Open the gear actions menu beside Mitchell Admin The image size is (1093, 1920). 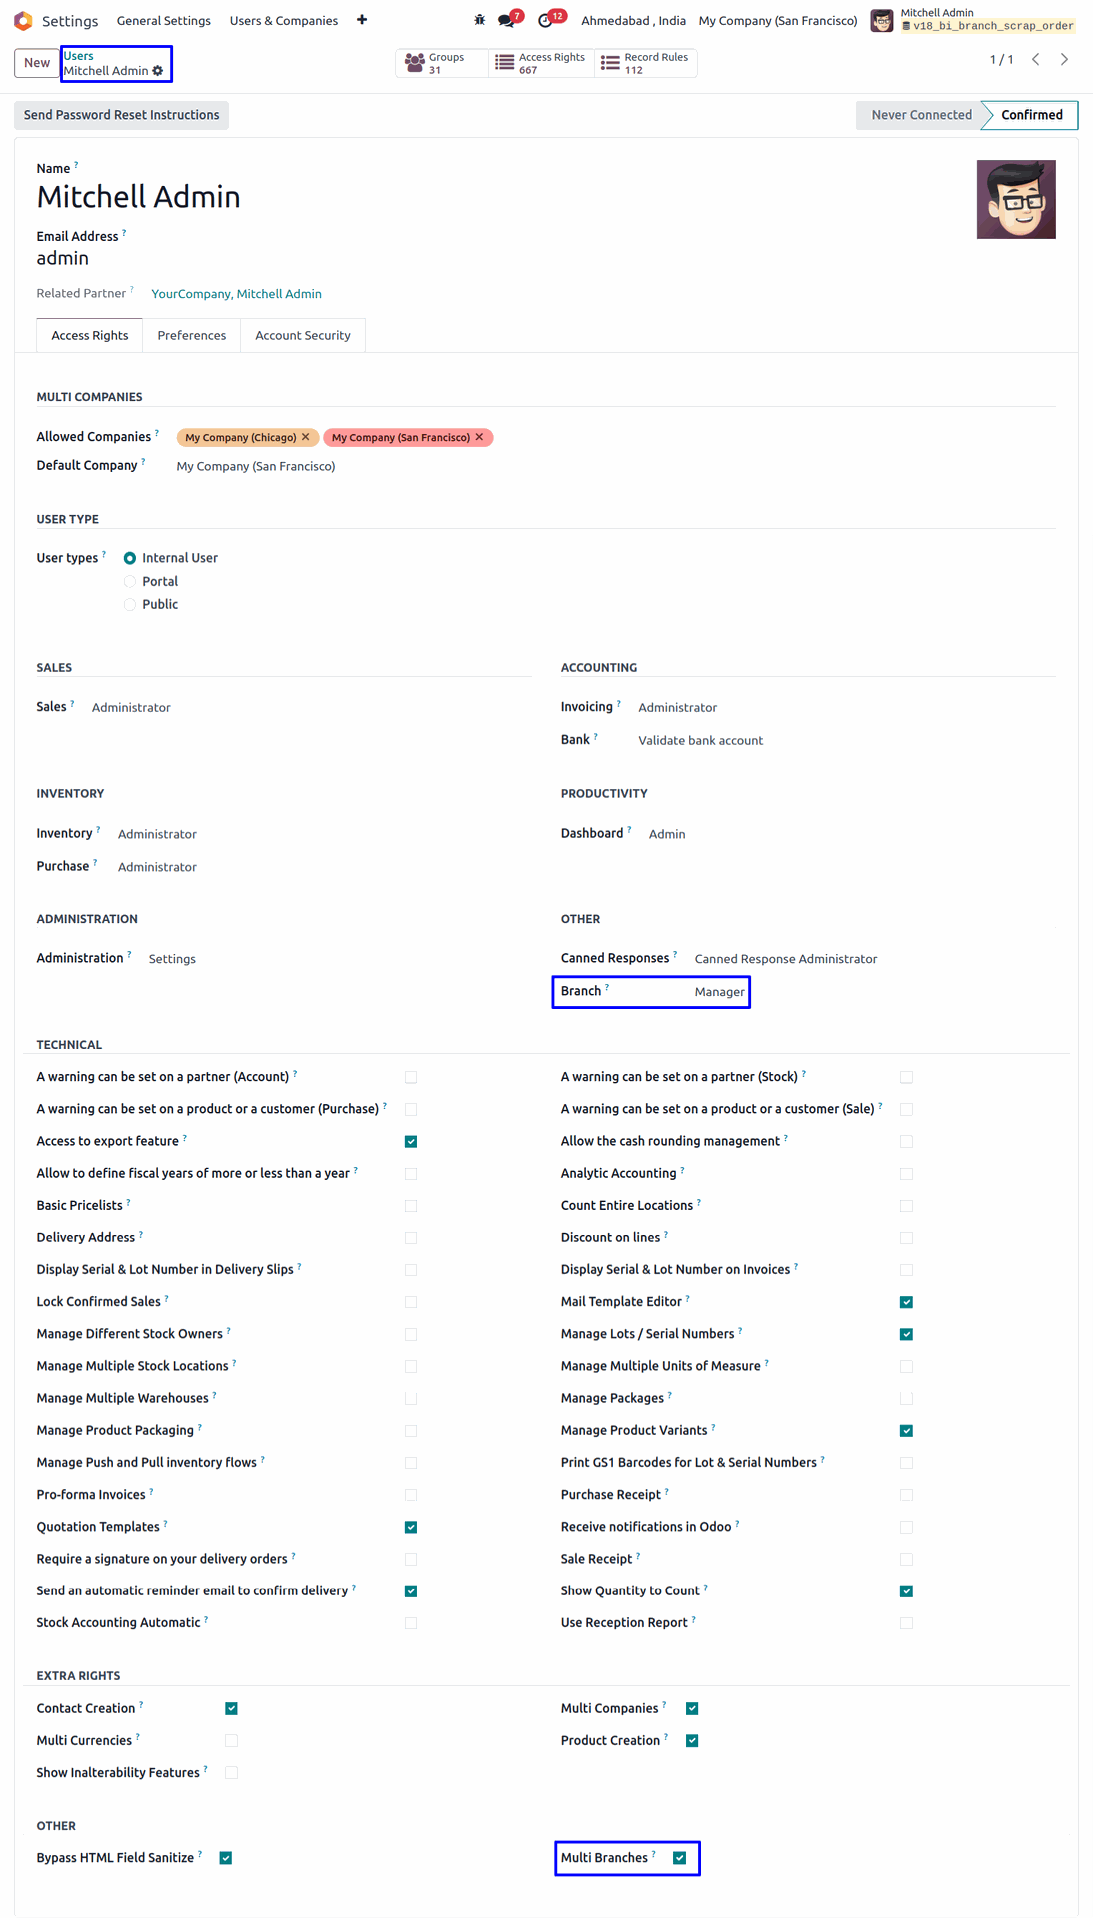(x=158, y=71)
